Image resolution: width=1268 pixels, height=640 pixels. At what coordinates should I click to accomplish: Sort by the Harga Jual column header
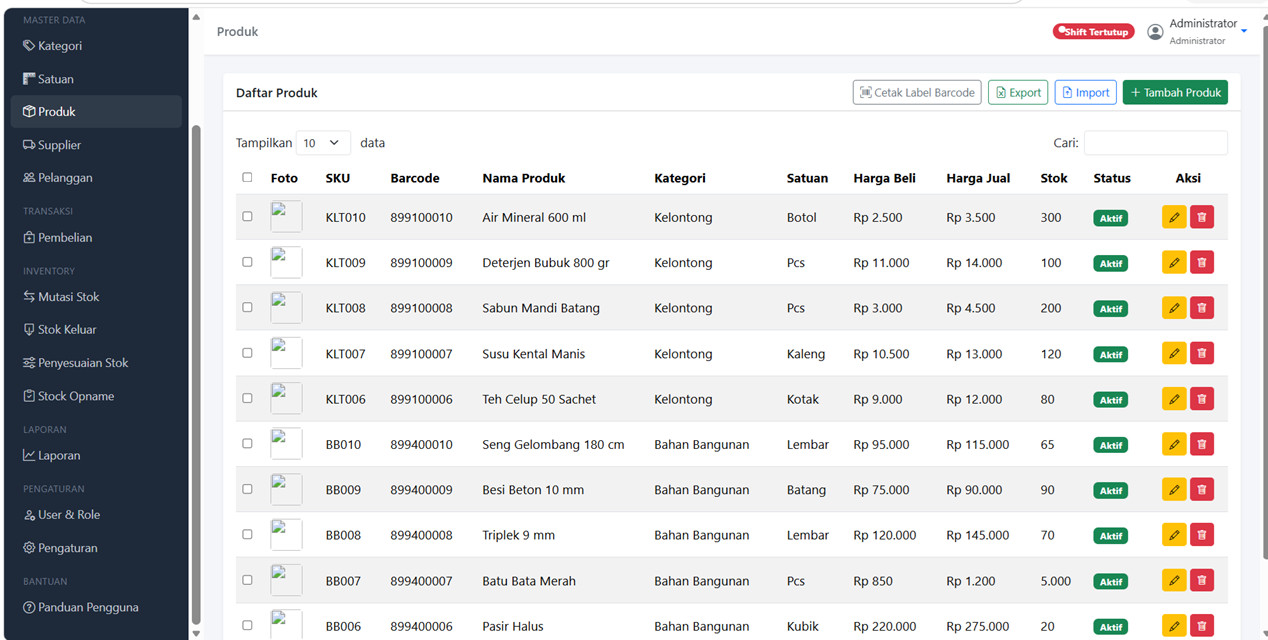(978, 178)
